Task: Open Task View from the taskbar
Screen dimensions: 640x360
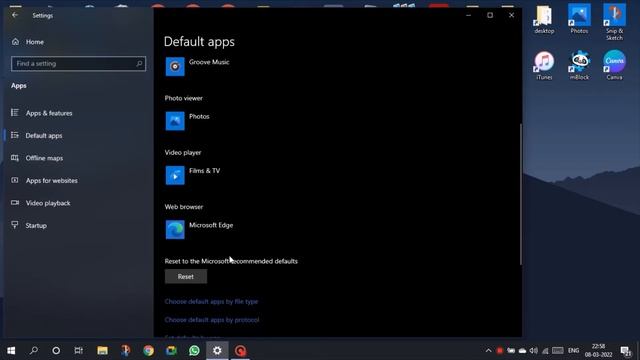Action: tap(78, 351)
